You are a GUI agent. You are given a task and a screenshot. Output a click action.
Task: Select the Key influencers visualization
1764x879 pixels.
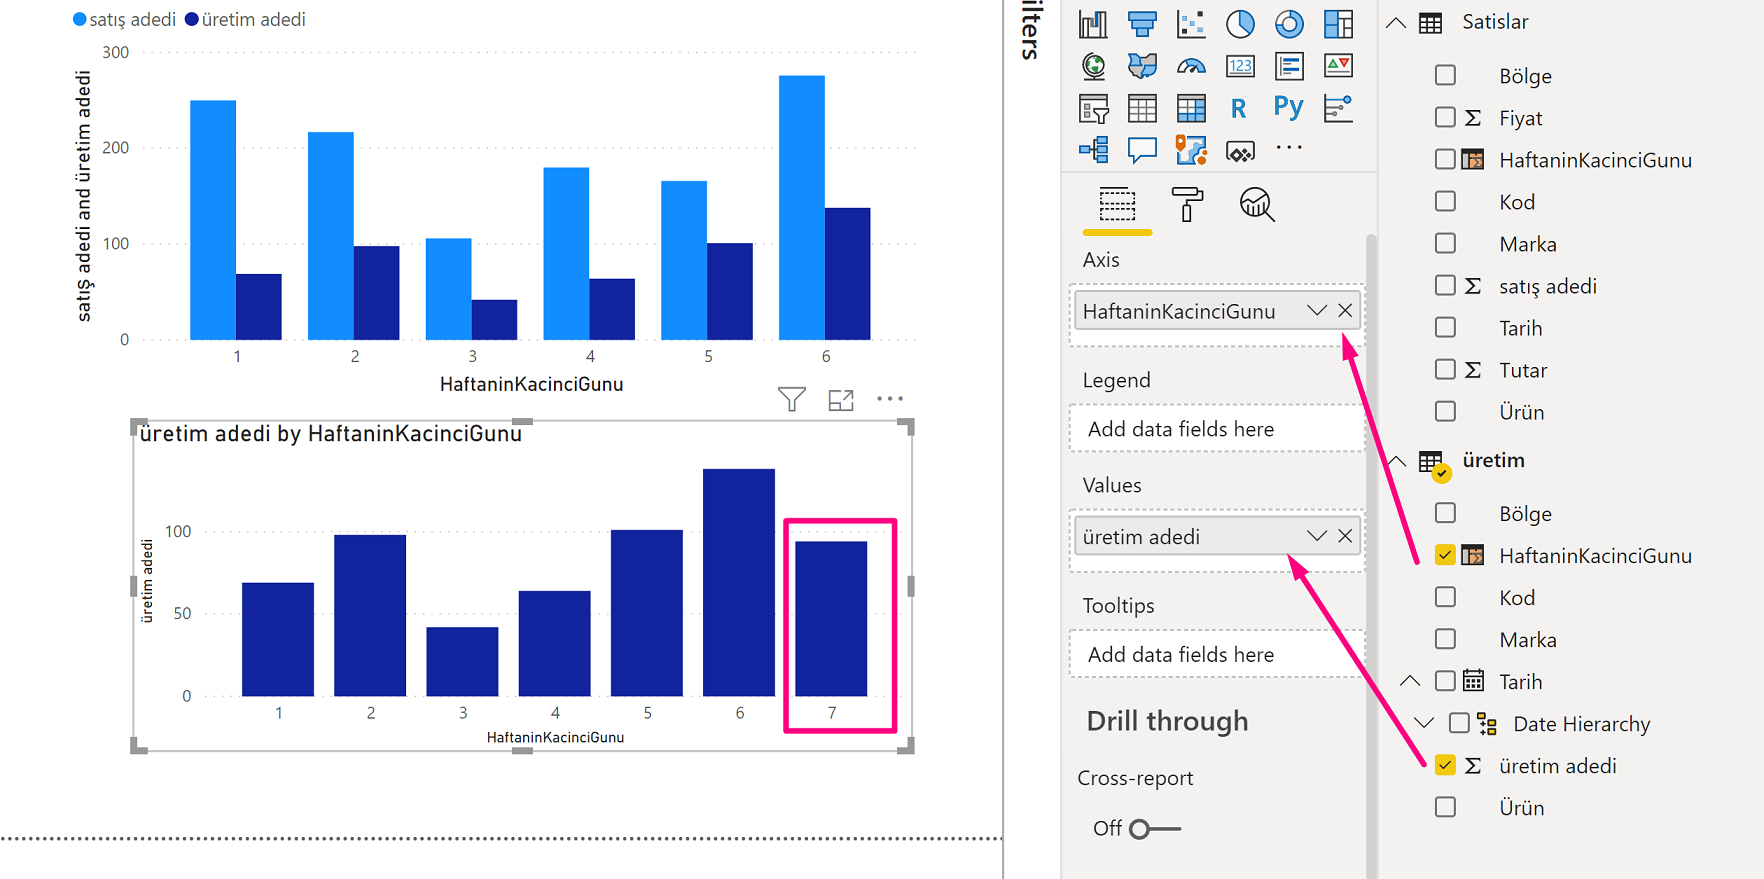pyautogui.click(x=1338, y=108)
